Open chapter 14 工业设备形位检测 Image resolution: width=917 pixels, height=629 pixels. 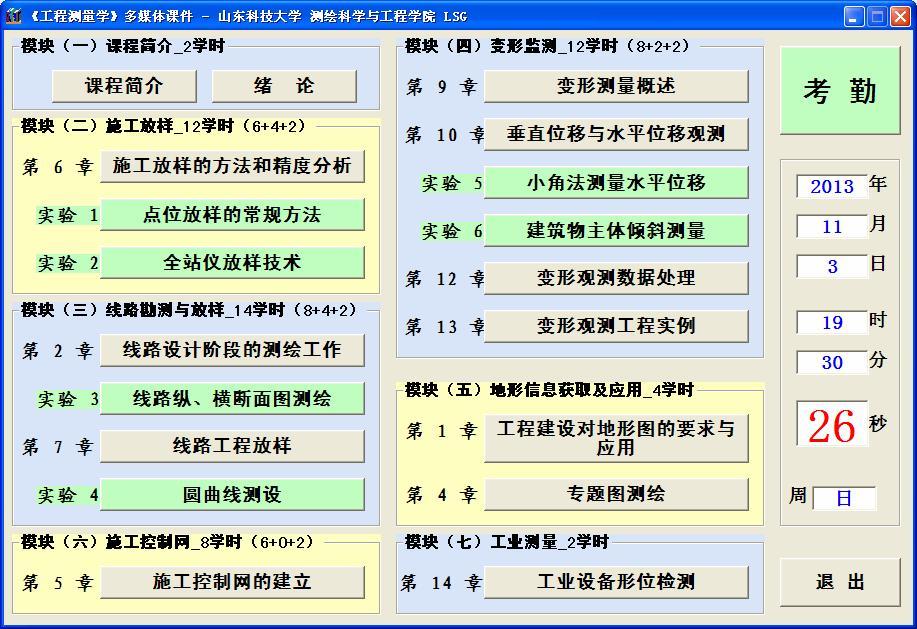click(x=617, y=582)
